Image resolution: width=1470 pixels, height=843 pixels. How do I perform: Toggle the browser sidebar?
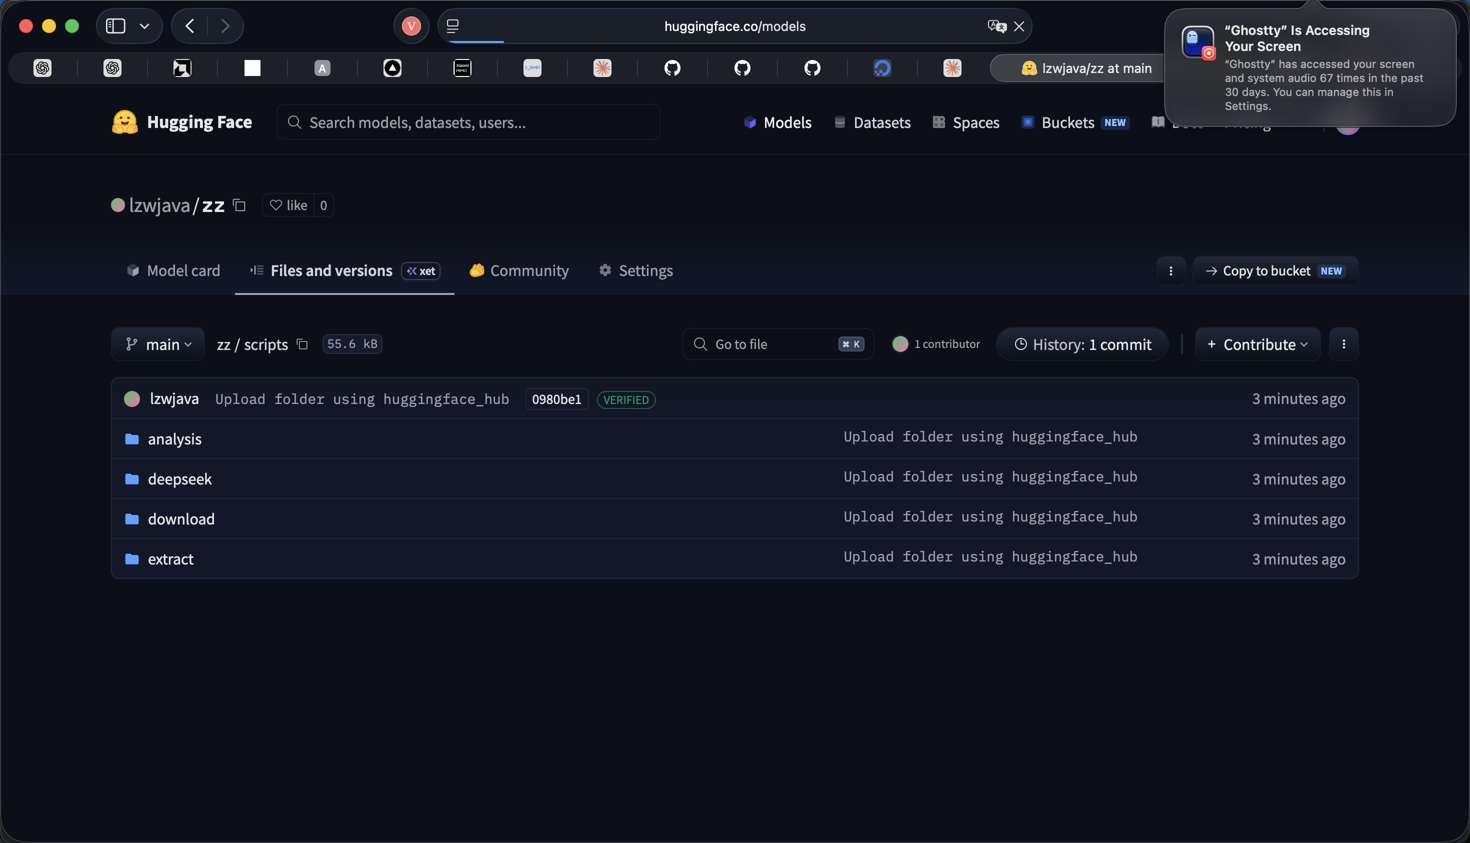coord(116,26)
